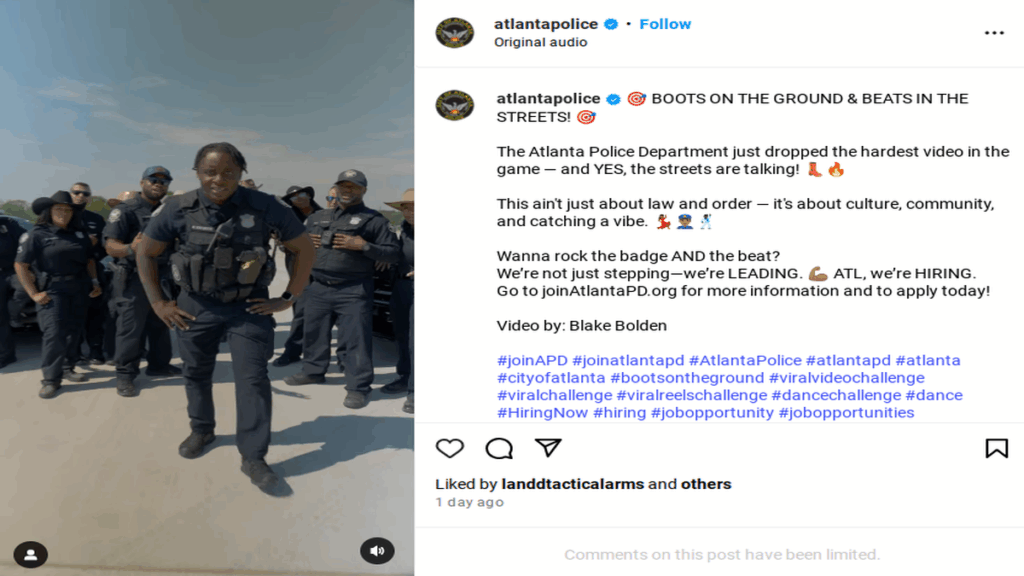Click the video to pause playback
Viewport: 1024px width, 576px height.
point(207,288)
